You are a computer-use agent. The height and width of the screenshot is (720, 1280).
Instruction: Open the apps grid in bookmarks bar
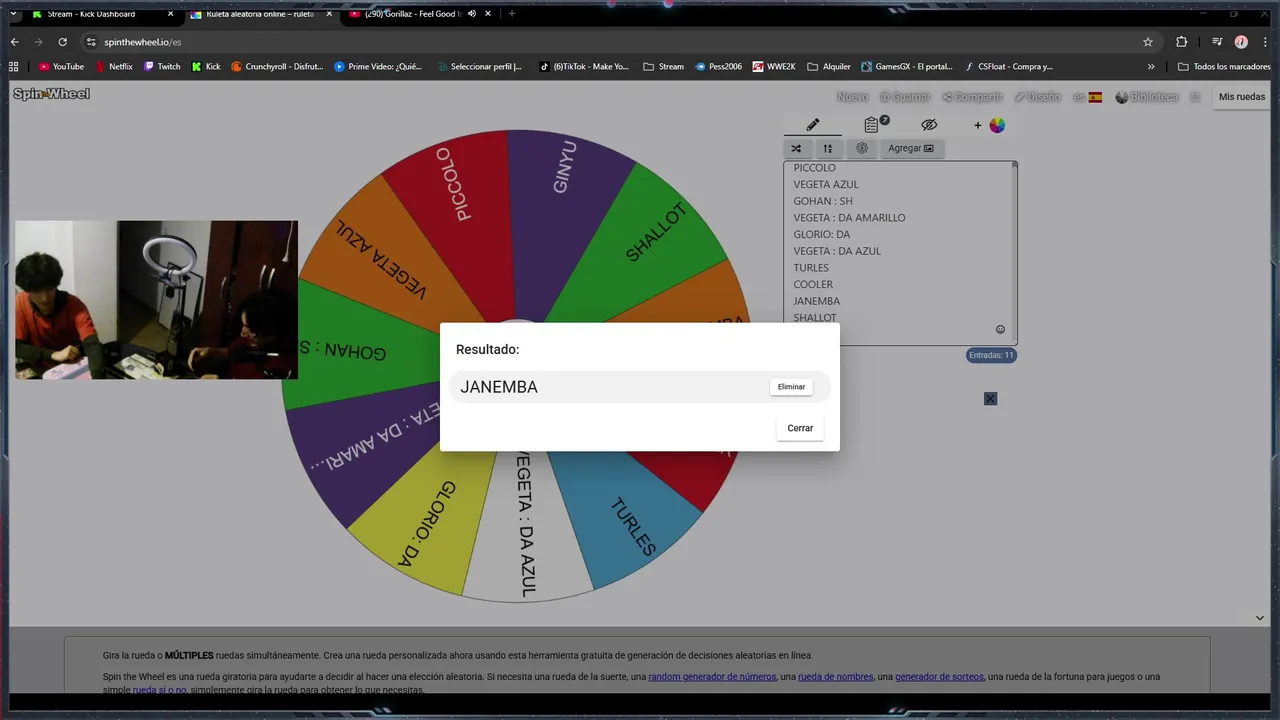(13, 67)
